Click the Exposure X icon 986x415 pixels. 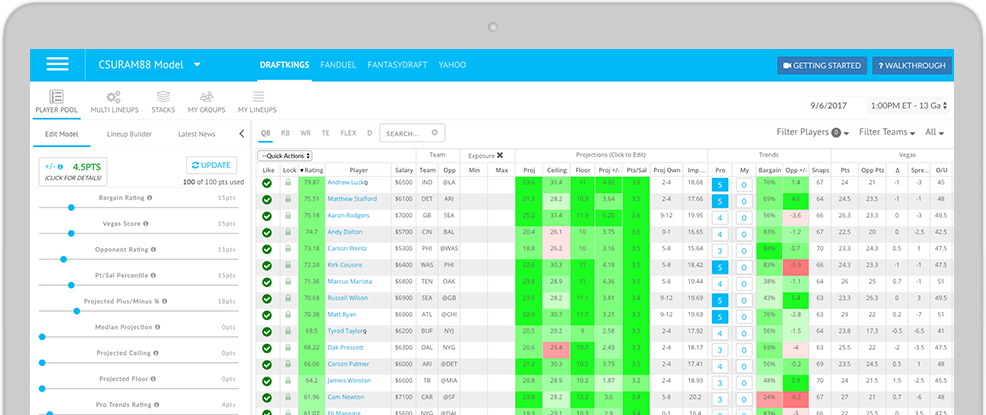(500, 155)
